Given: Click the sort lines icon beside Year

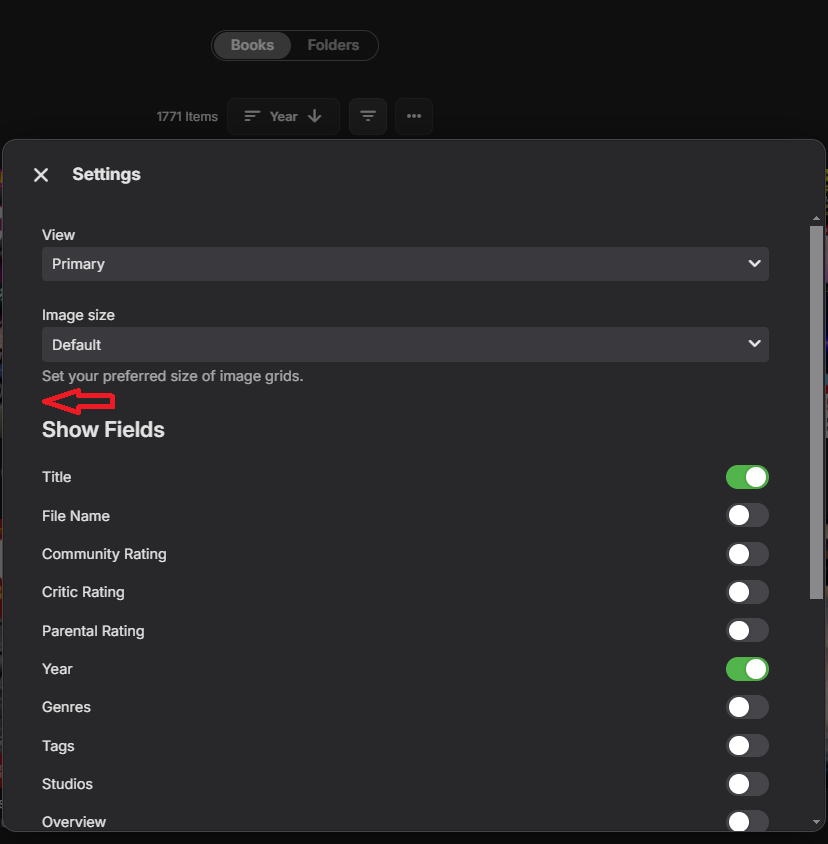Looking at the screenshot, I should [x=252, y=116].
